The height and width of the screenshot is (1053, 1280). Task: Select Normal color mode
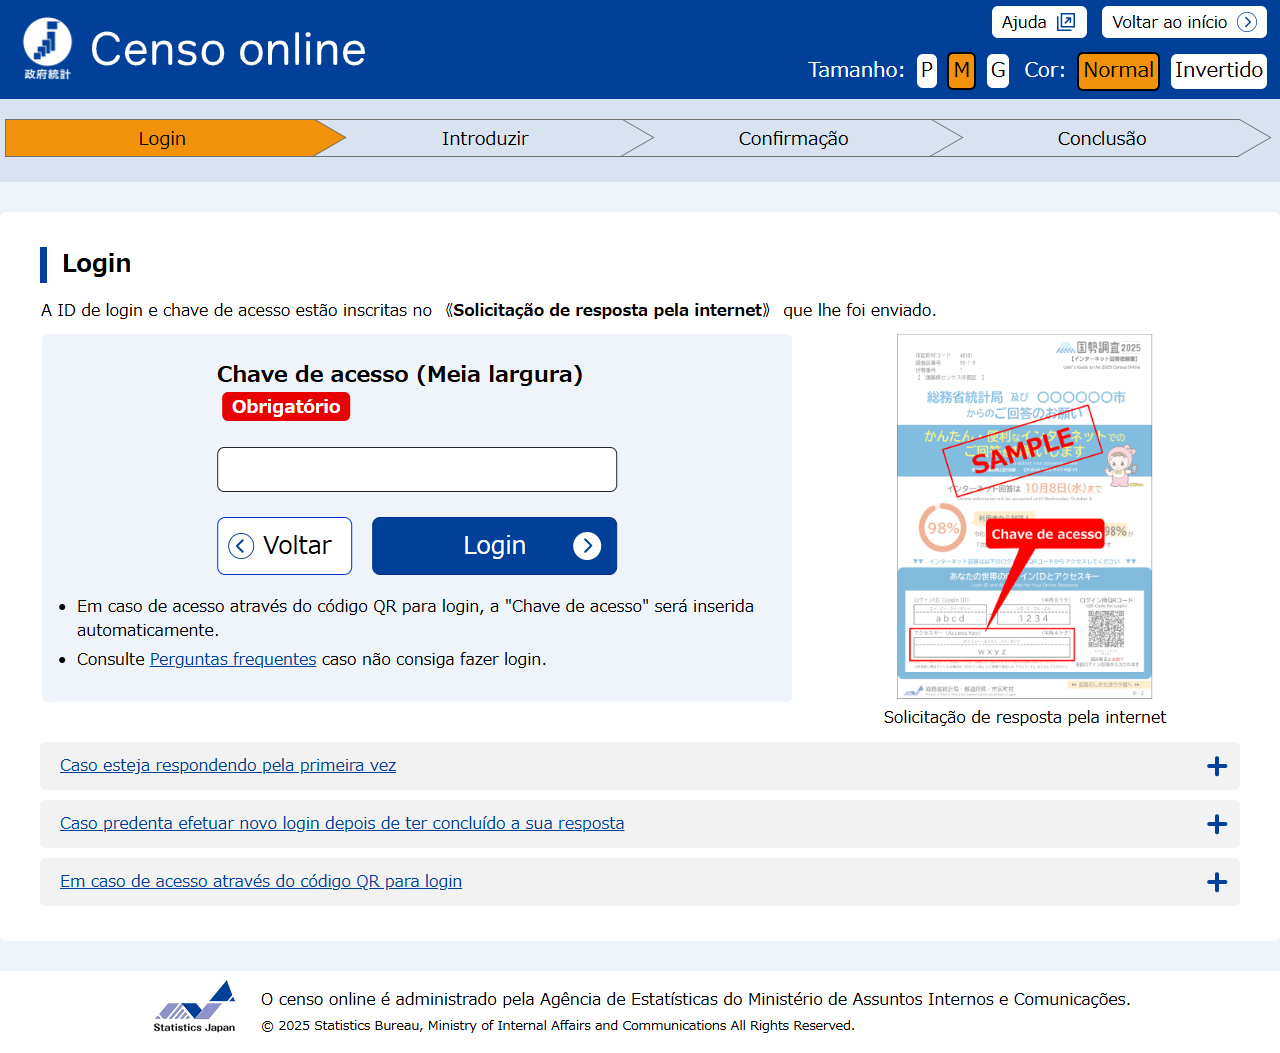[1118, 70]
